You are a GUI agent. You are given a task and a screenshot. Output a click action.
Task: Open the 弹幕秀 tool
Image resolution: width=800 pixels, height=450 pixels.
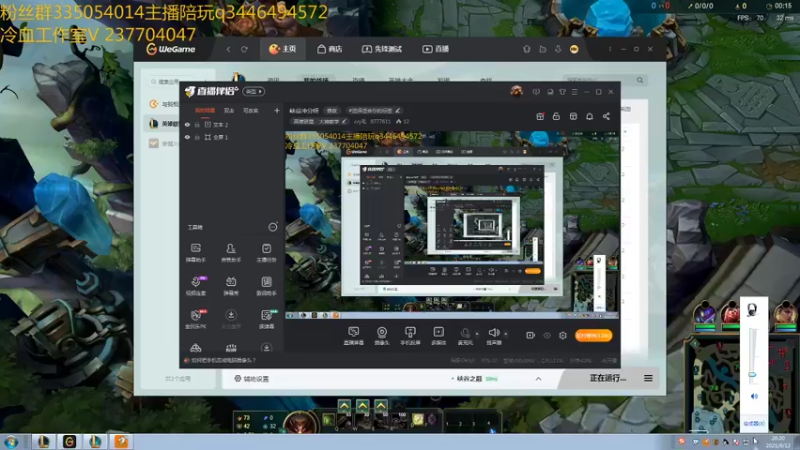point(231,286)
